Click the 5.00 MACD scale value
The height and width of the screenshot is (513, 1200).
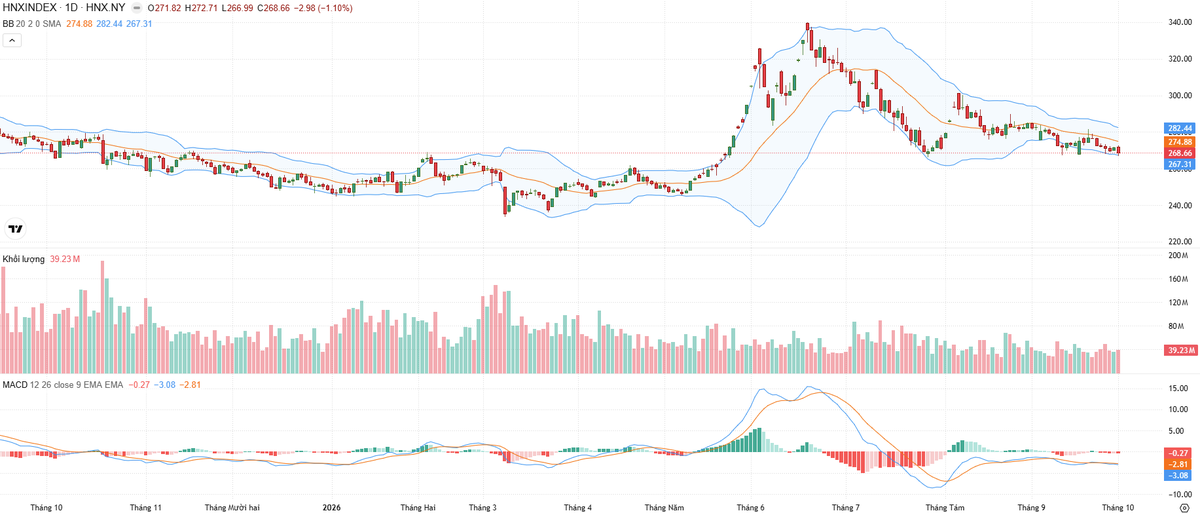(x=1176, y=432)
